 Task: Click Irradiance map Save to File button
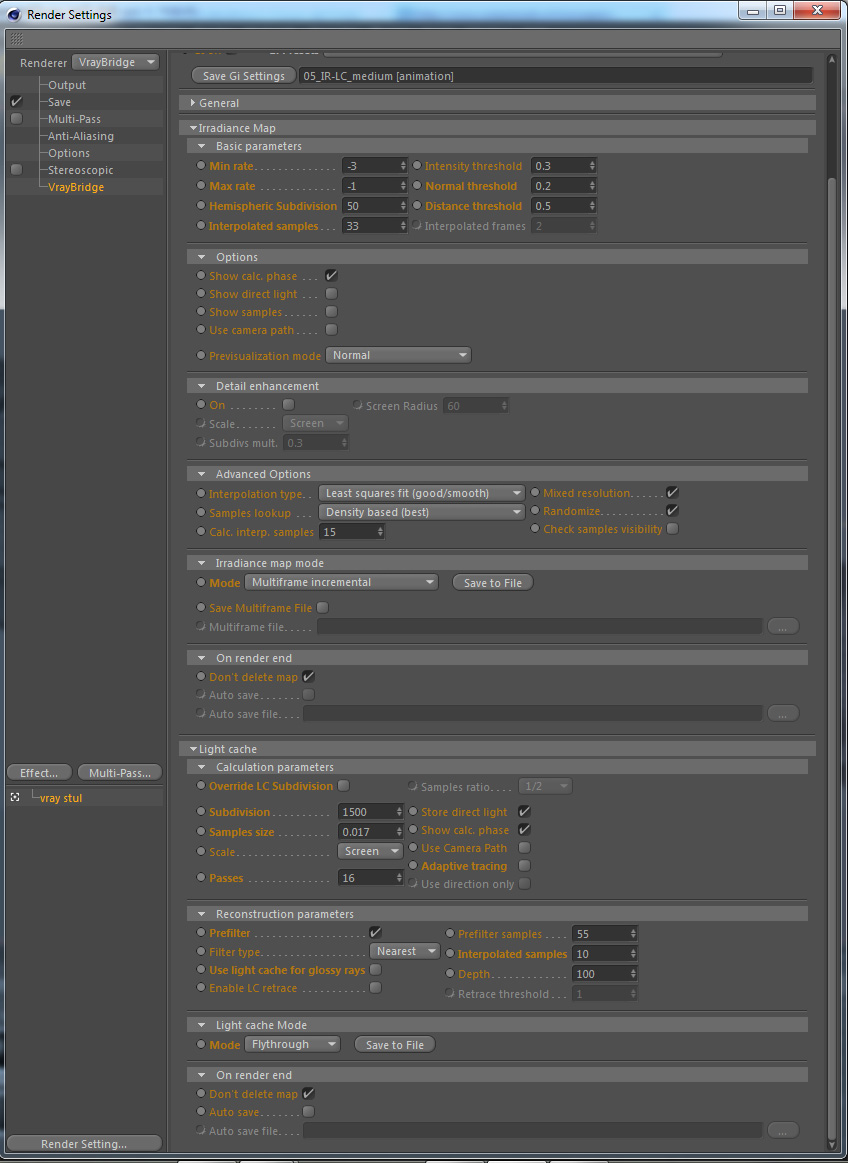493,583
